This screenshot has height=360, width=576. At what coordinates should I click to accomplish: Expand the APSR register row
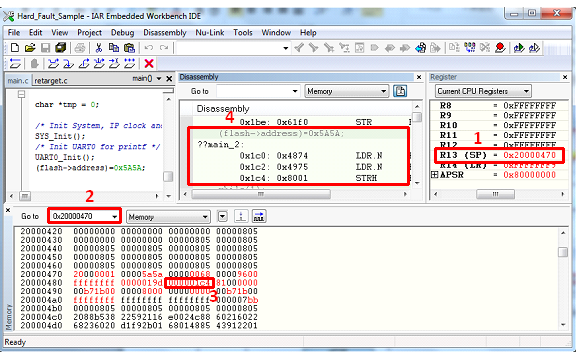[435, 175]
